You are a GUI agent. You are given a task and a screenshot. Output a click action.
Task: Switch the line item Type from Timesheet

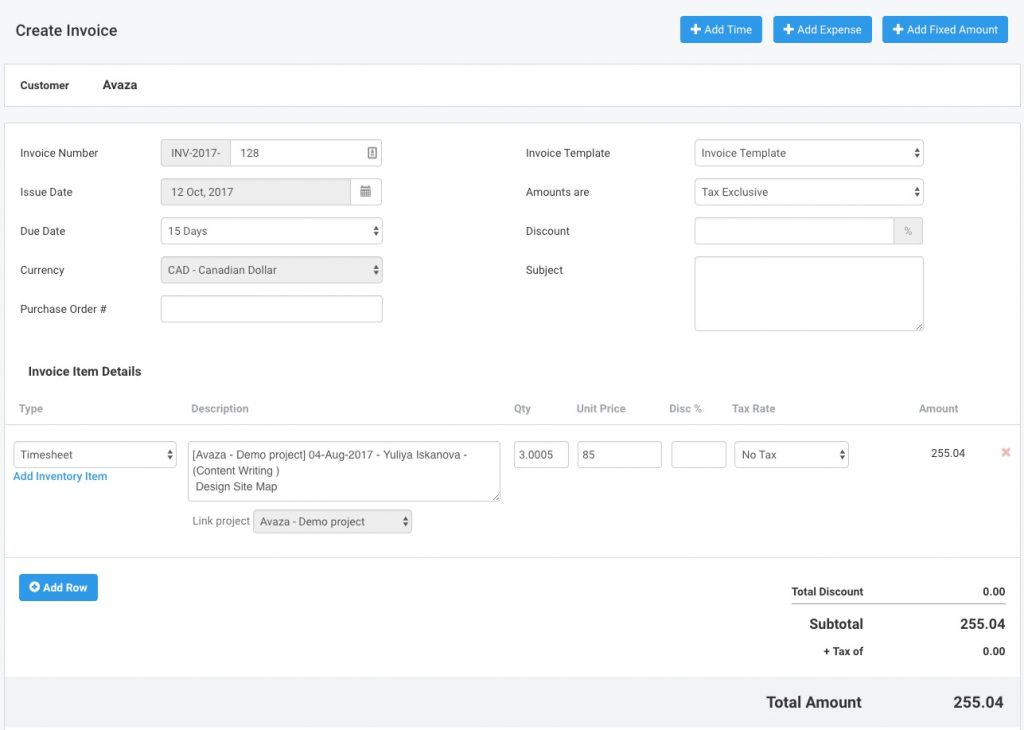(x=95, y=453)
